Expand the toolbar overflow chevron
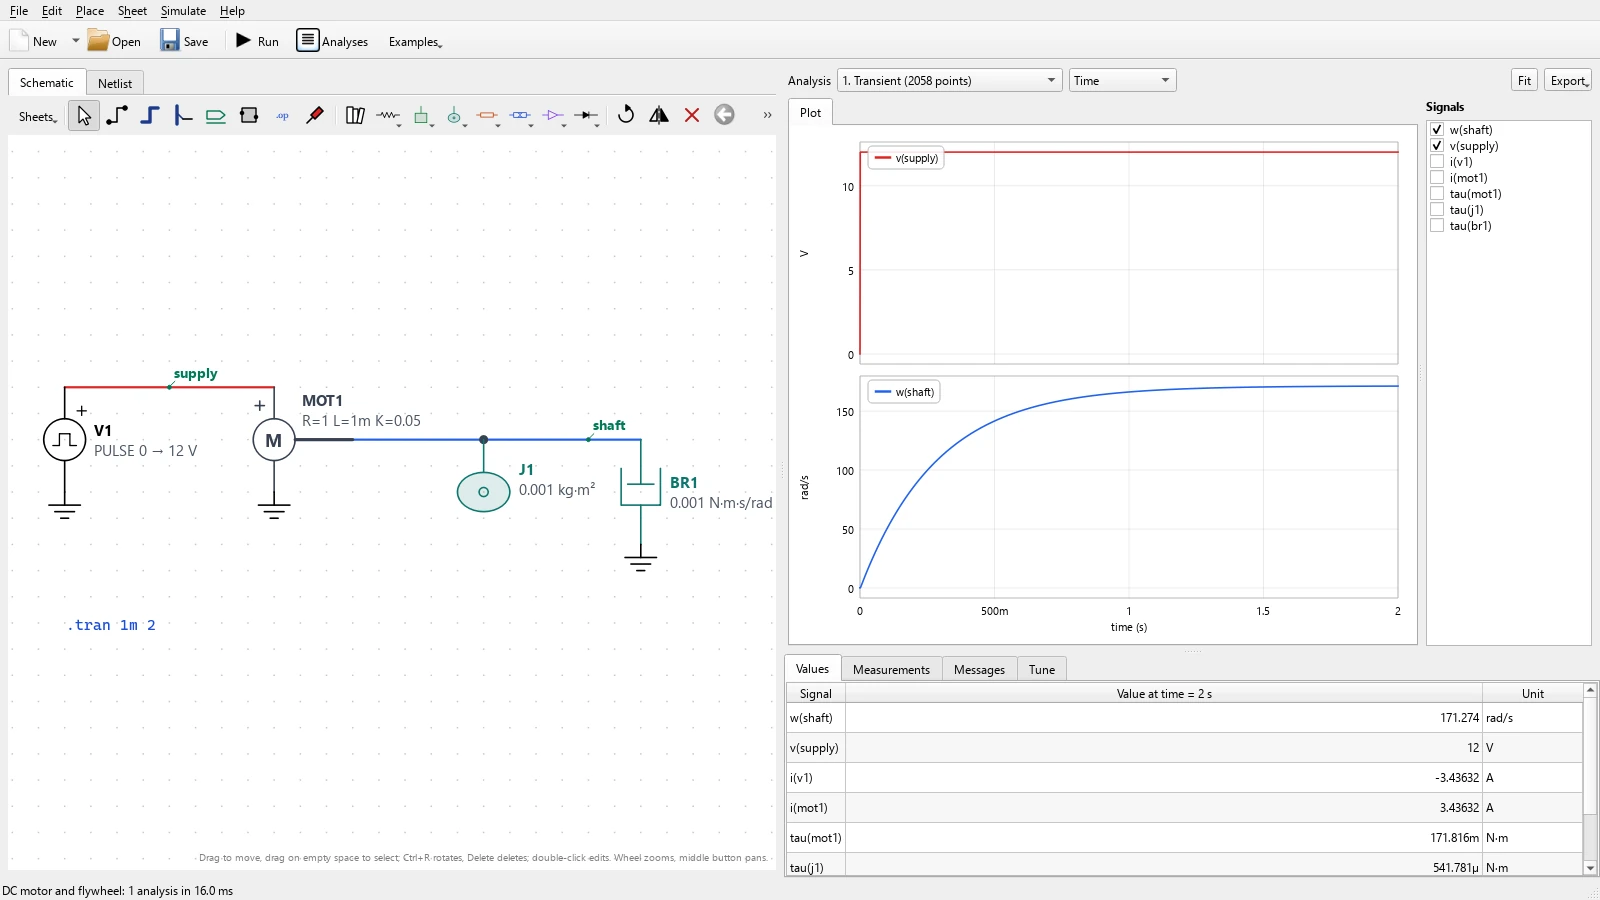 click(767, 116)
